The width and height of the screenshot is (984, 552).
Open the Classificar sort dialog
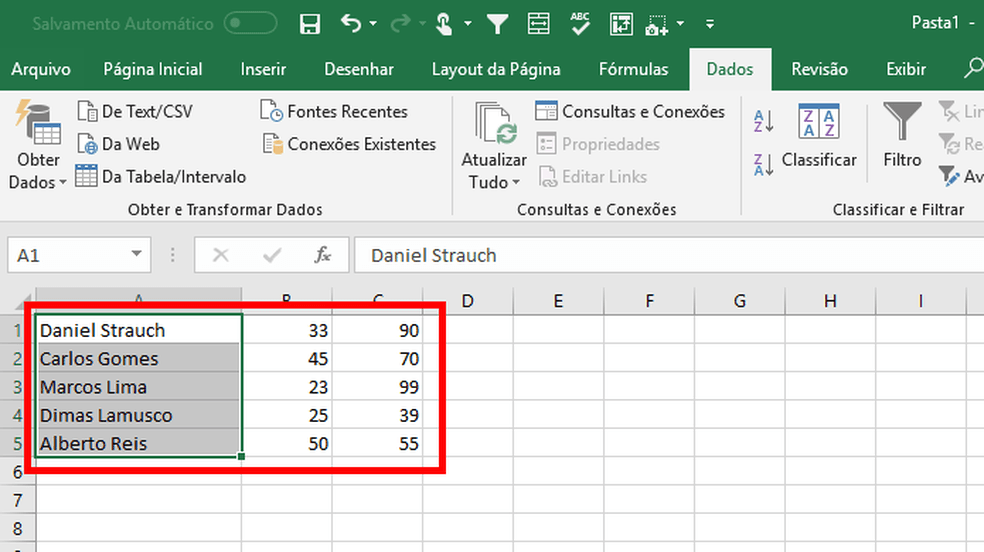click(819, 138)
